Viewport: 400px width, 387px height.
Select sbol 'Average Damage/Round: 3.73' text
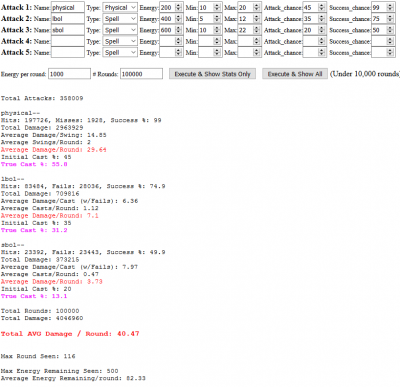click(52, 282)
